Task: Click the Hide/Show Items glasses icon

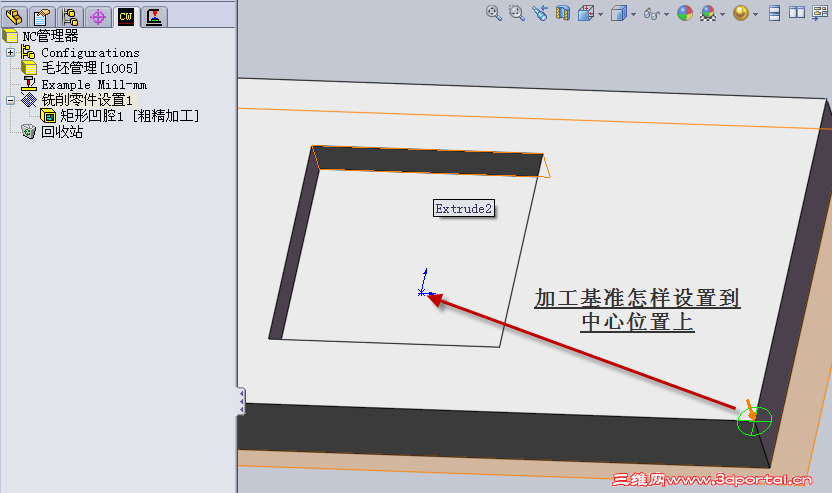Action: (x=651, y=13)
